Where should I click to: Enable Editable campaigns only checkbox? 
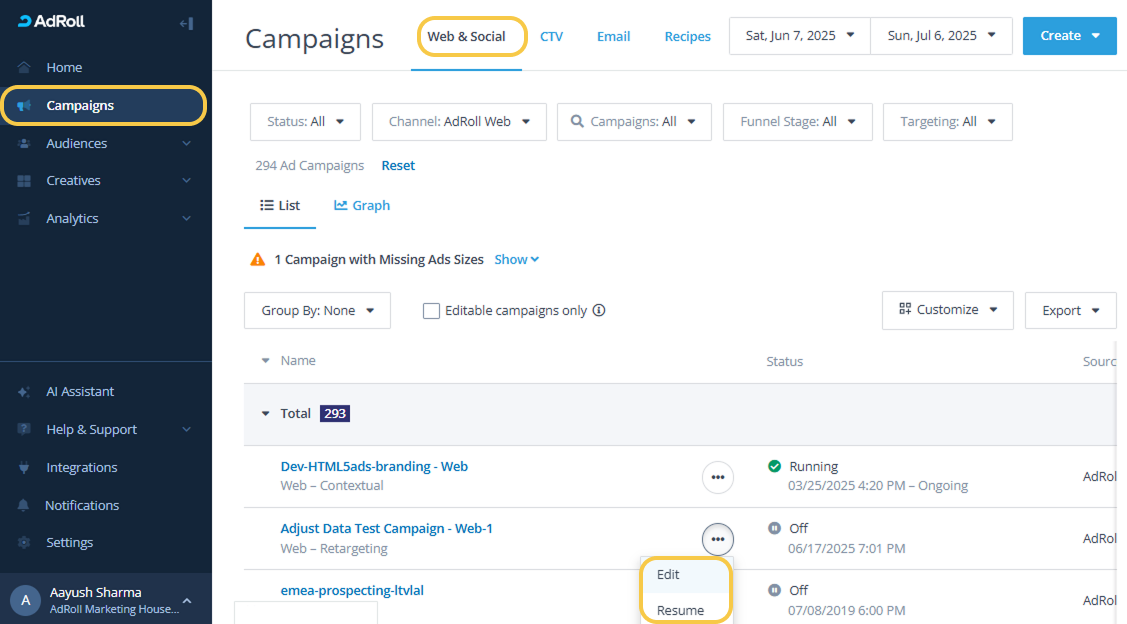point(431,311)
